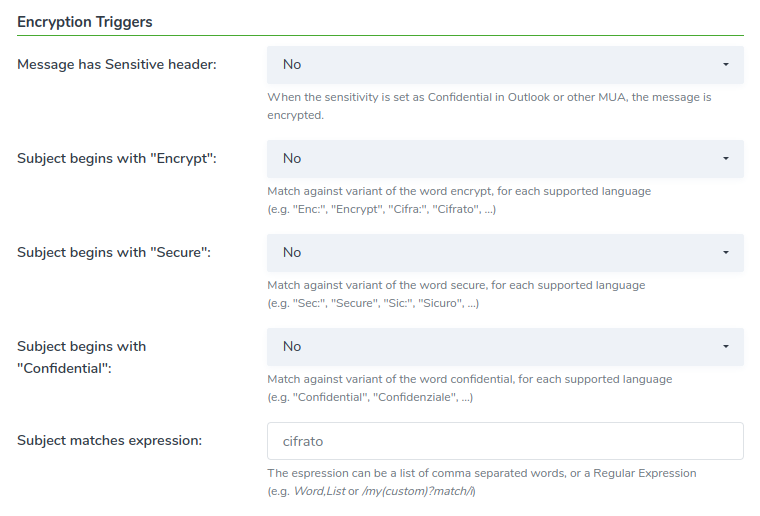Click the caret arrow of "Encrypt" select
Screen dimensions: 760x516
tap(725, 159)
